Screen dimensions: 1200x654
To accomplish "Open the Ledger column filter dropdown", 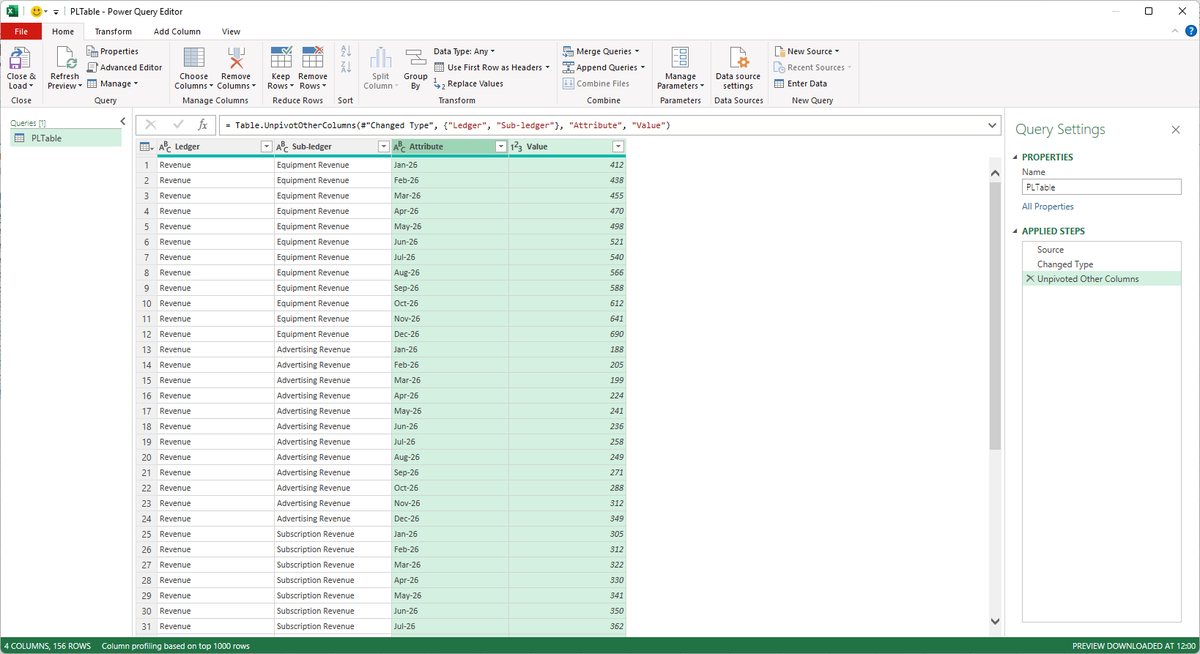I will click(266, 147).
